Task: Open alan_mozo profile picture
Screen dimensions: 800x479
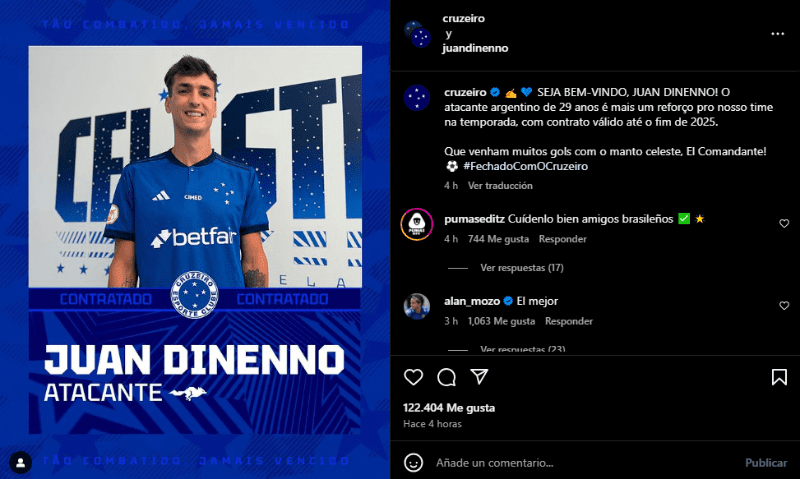Action: (417, 307)
